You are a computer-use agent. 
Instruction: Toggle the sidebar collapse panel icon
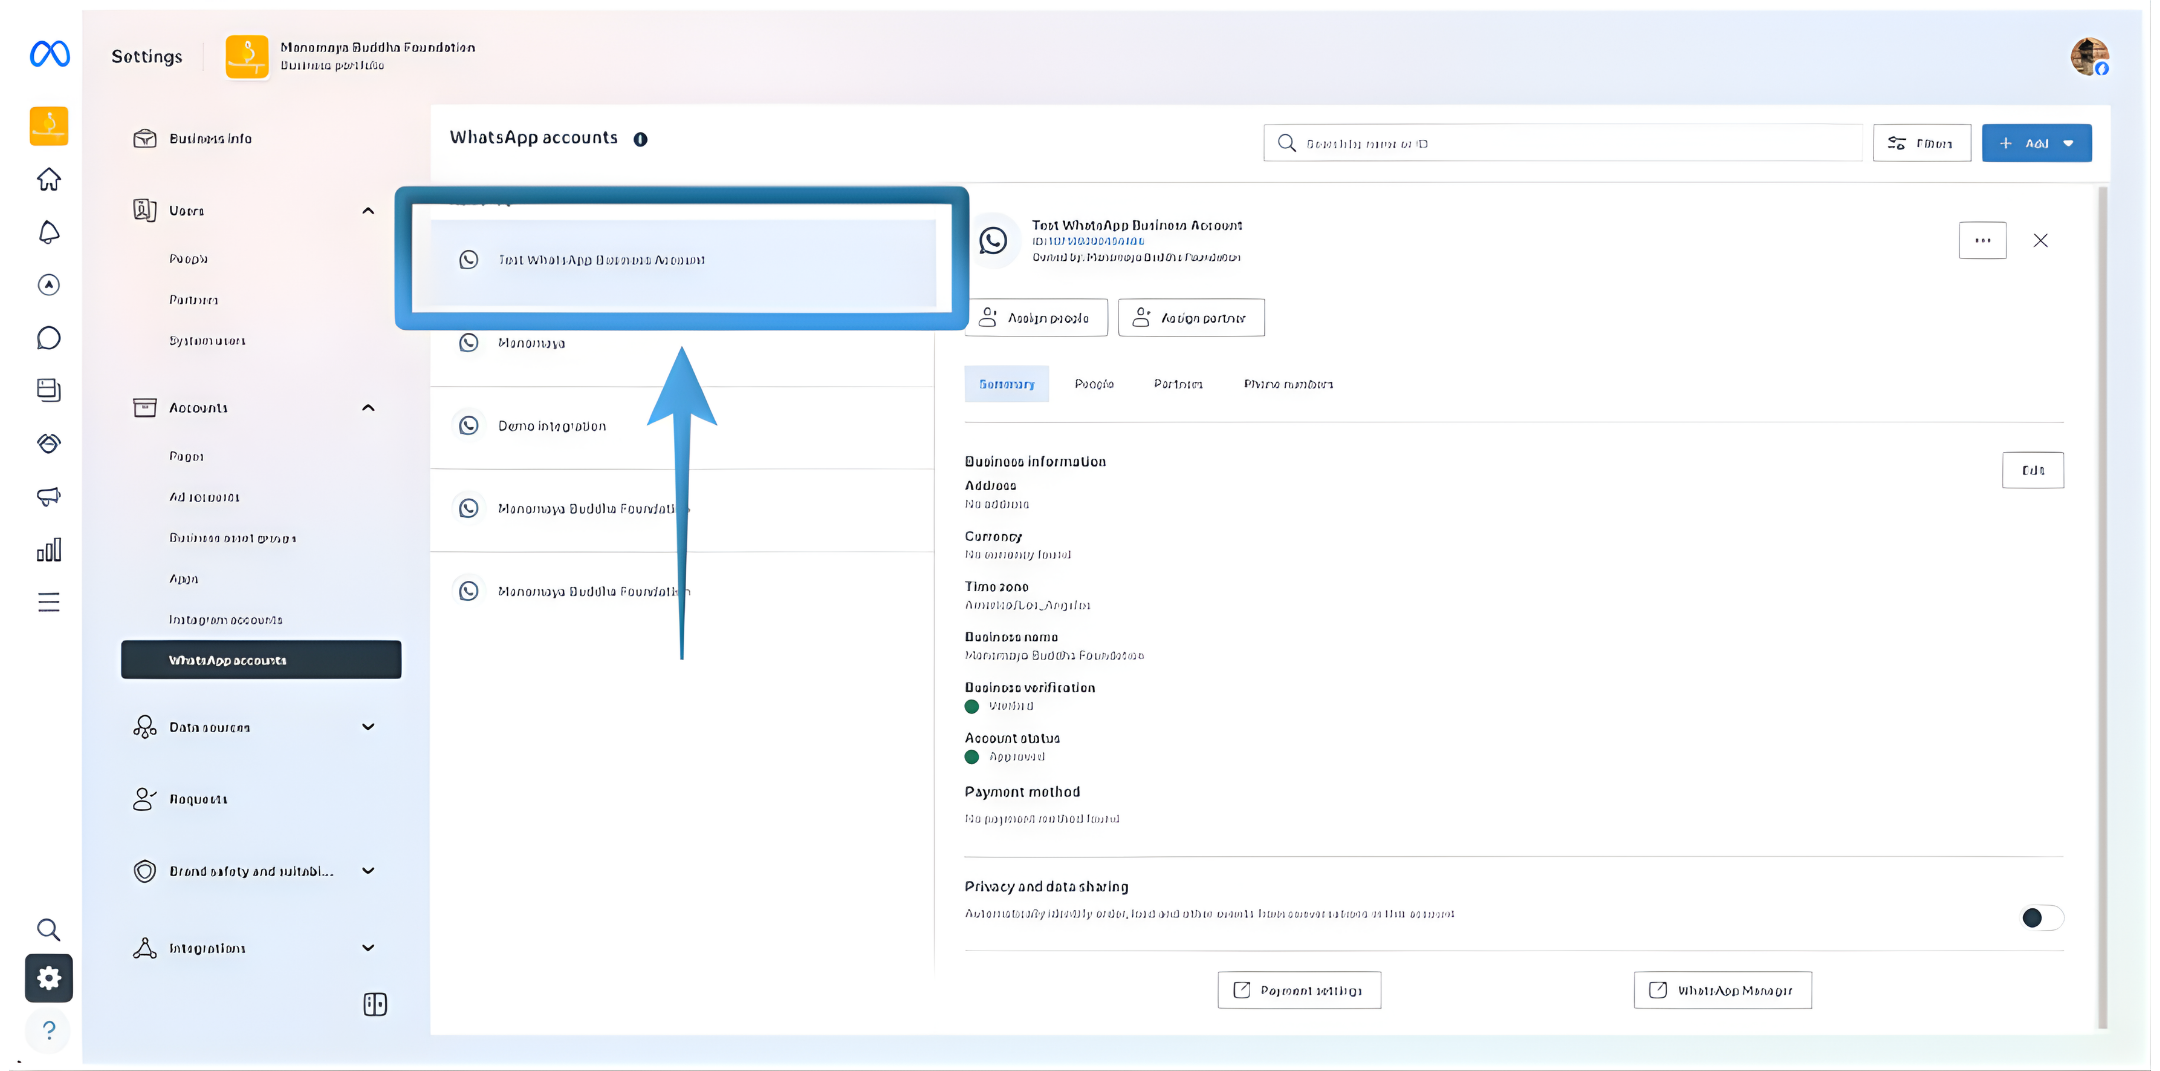[375, 1004]
